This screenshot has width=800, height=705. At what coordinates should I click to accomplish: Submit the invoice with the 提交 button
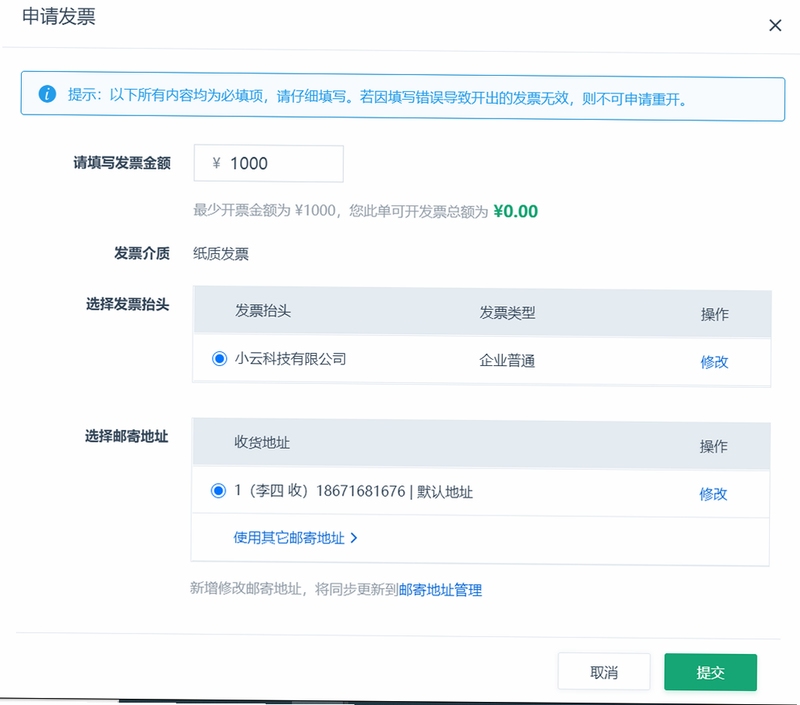(710, 672)
